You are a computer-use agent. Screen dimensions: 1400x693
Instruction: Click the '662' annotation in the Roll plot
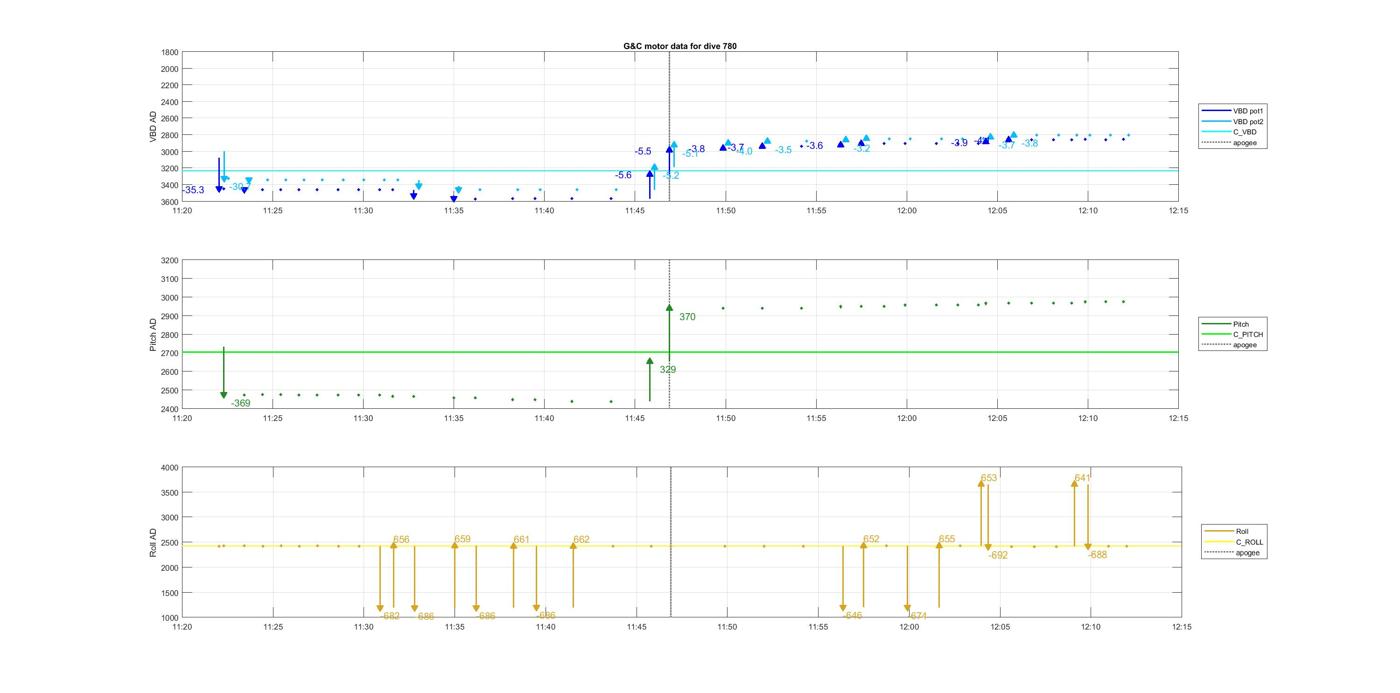point(581,540)
